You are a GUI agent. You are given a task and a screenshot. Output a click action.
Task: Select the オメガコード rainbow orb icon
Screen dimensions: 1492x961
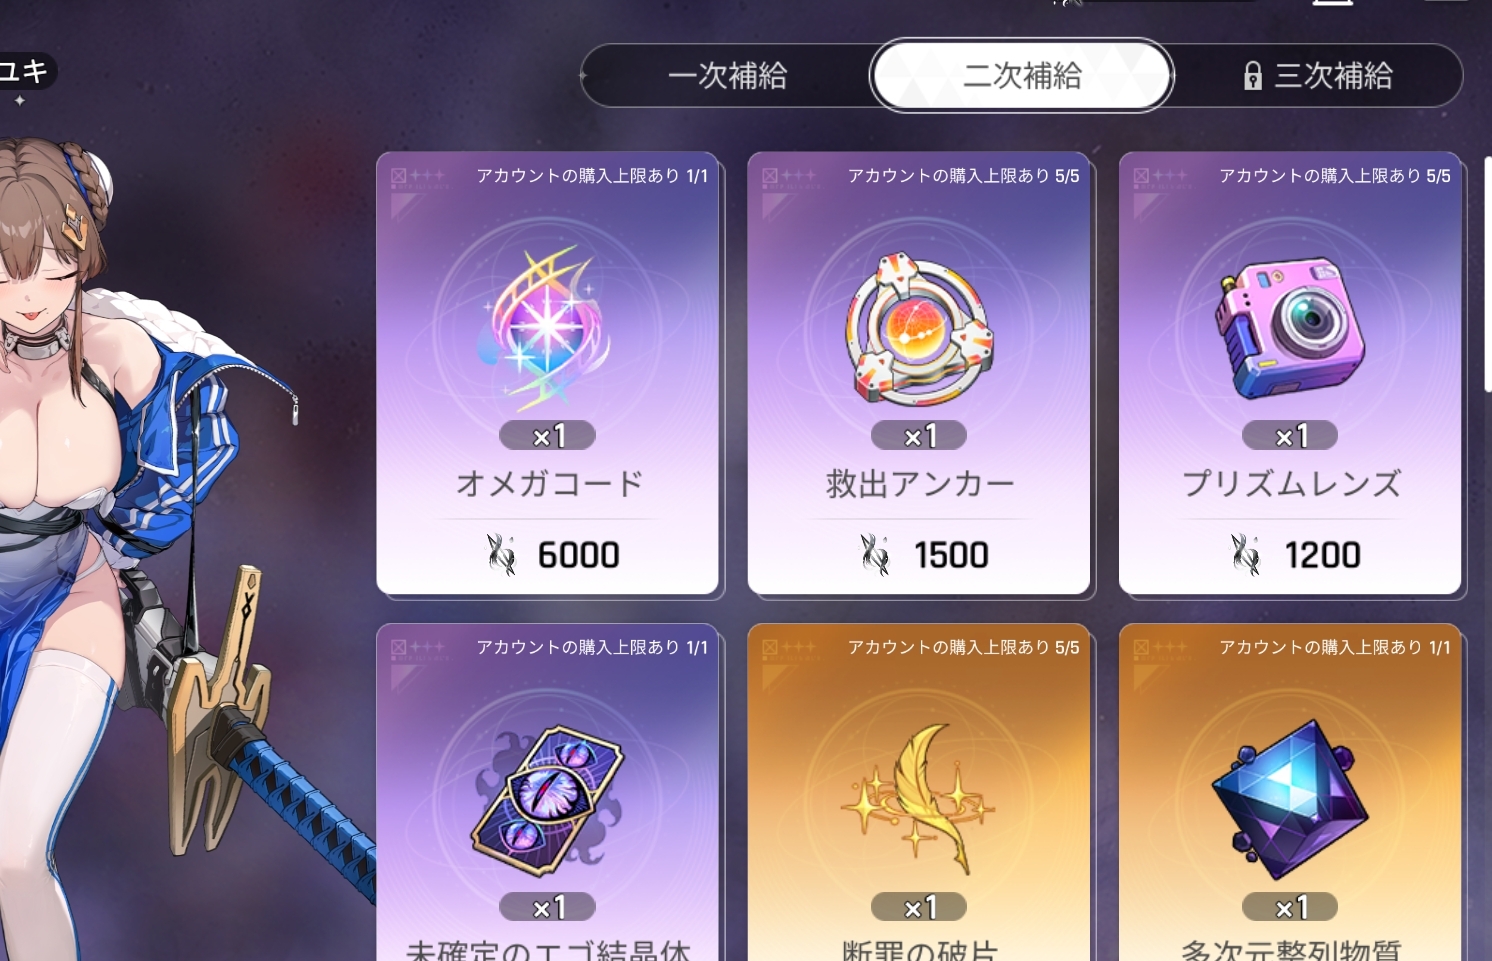[x=548, y=329]
